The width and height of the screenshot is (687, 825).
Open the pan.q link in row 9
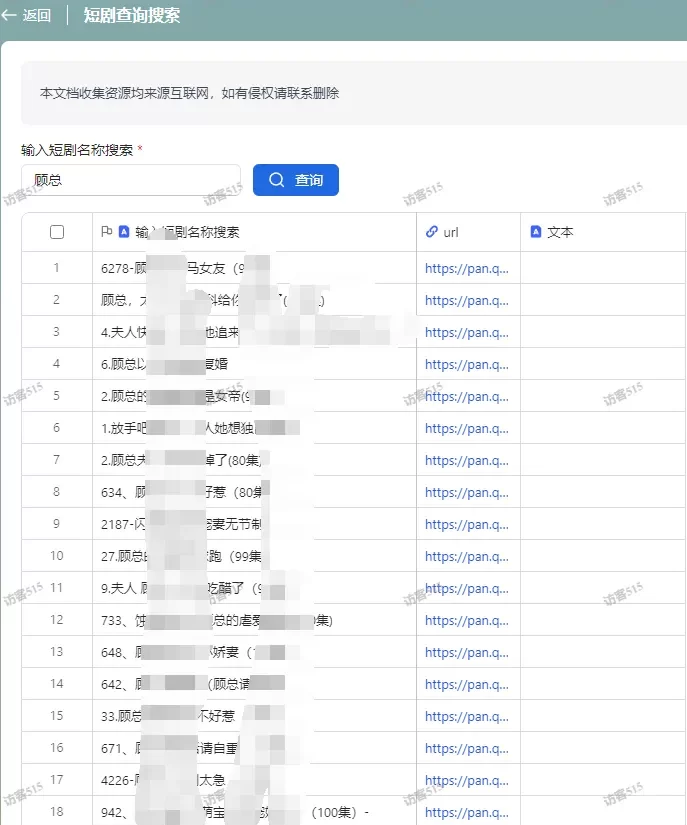(x=467, y=525)
